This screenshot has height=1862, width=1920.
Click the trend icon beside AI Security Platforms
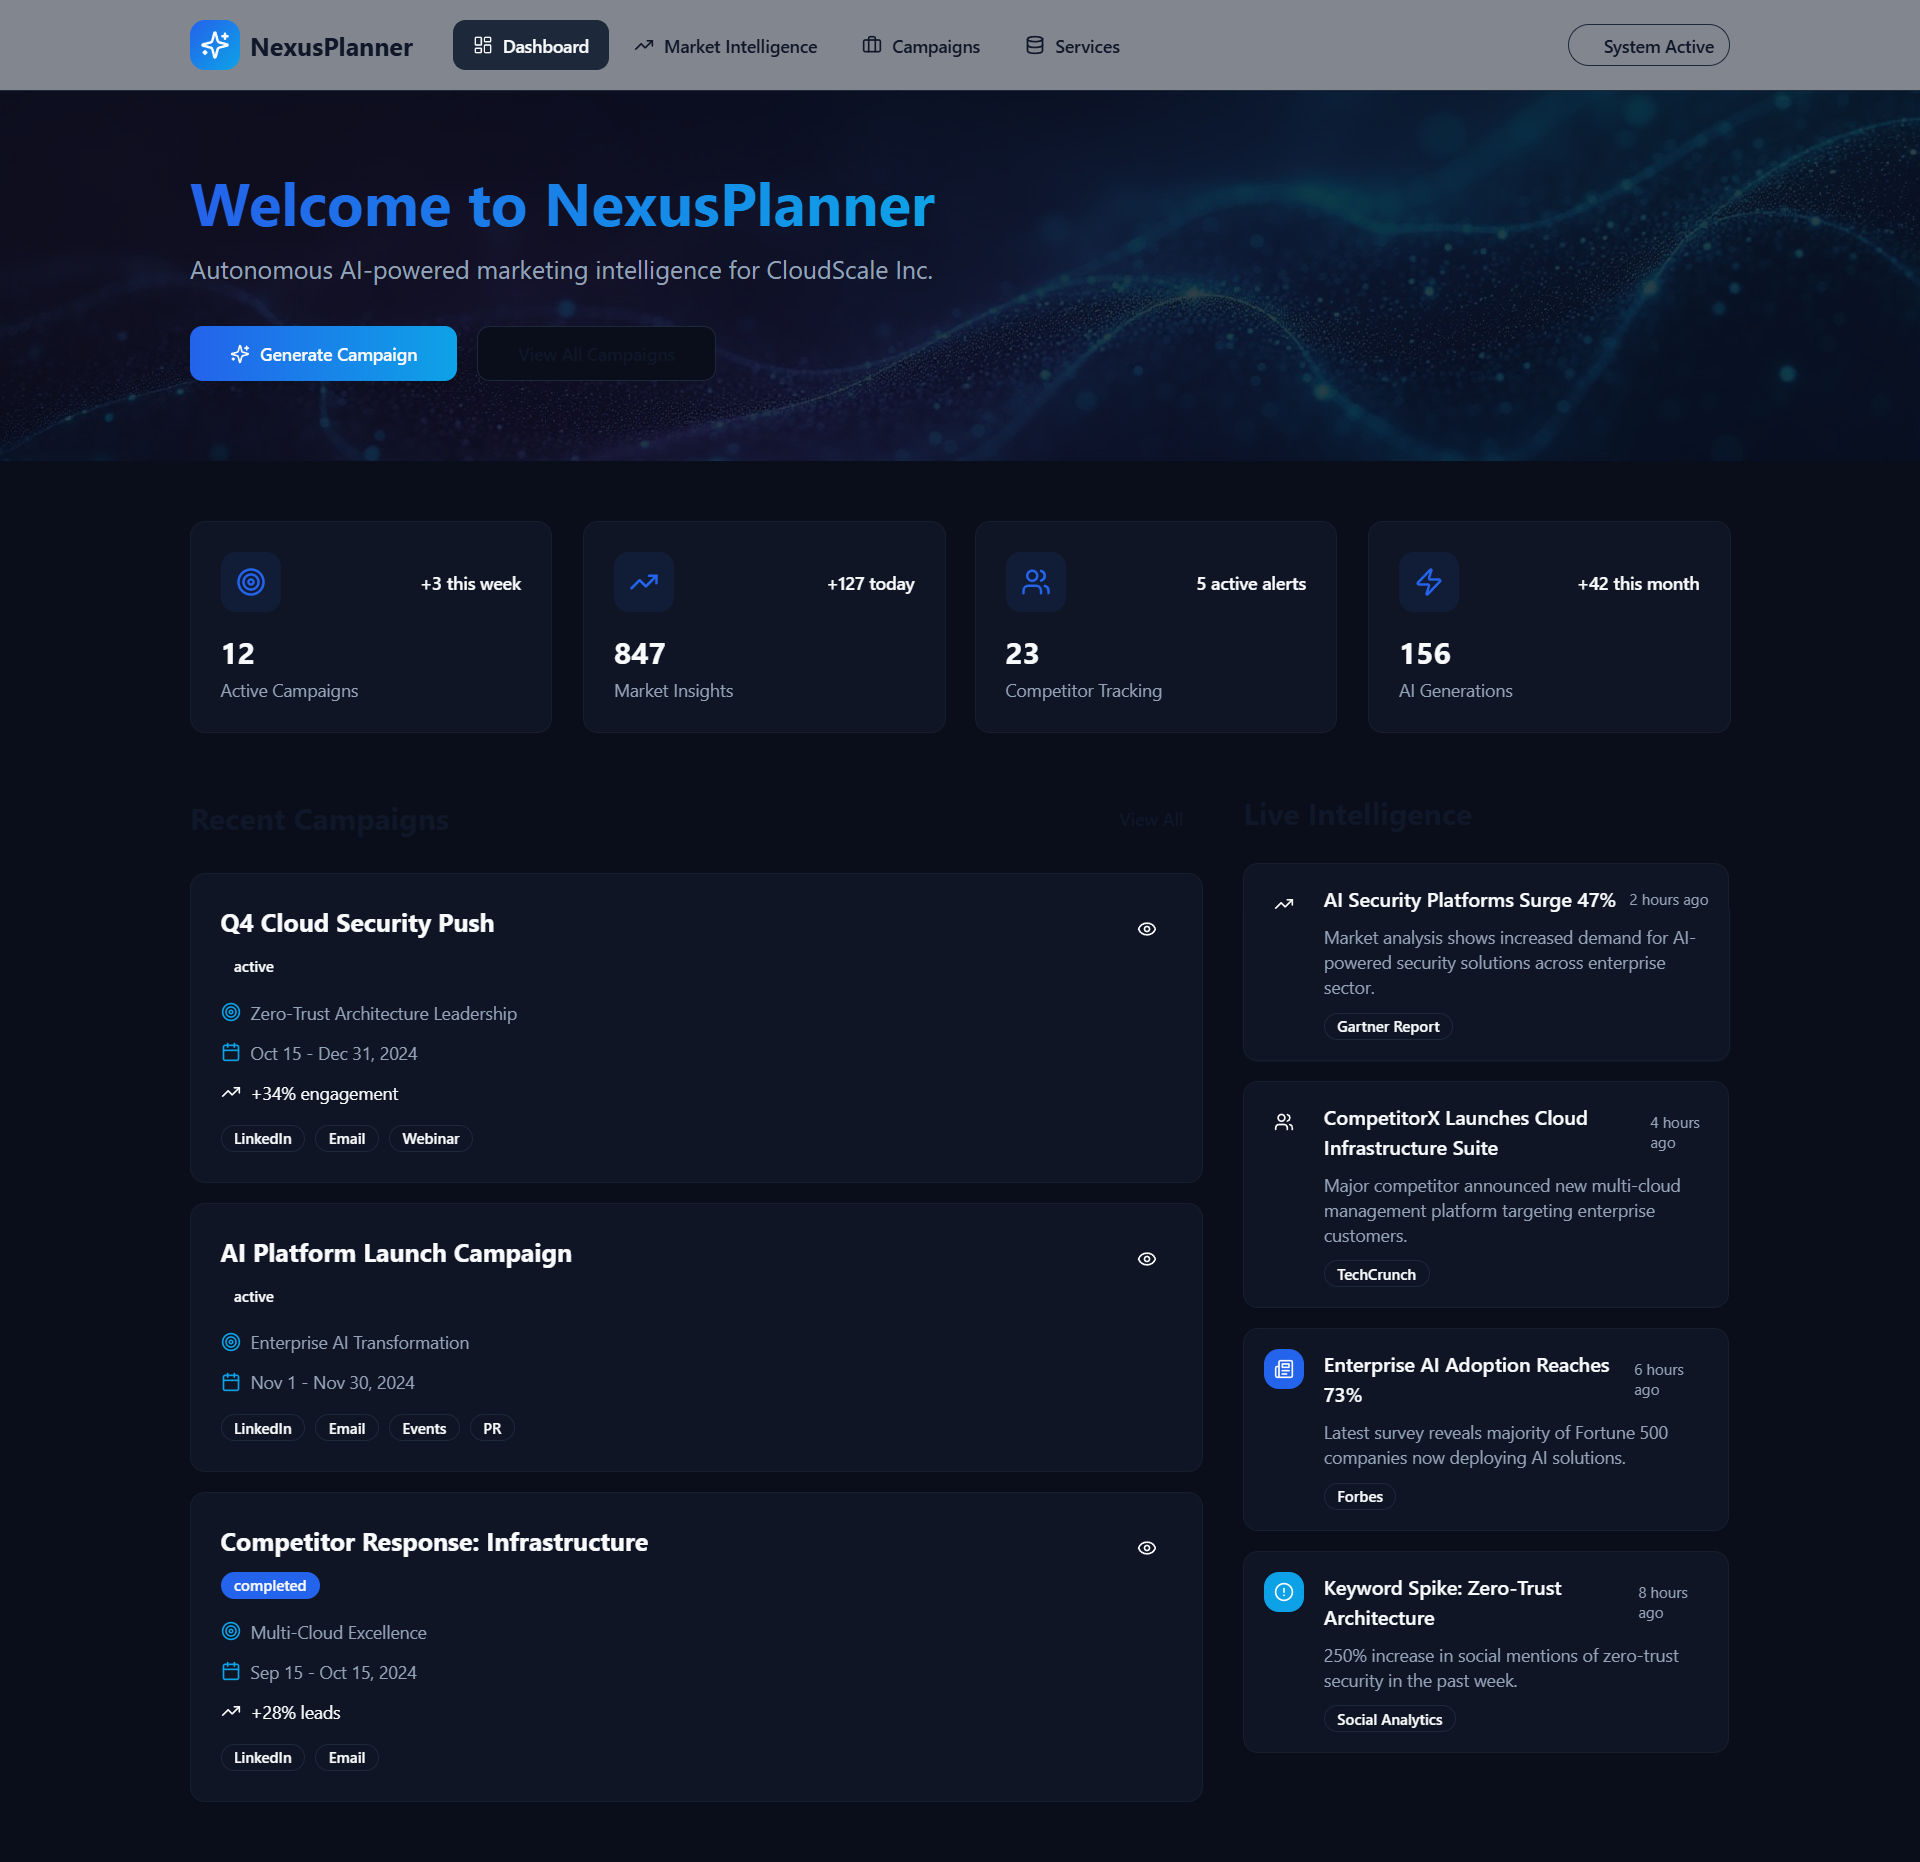point(1283,904)
